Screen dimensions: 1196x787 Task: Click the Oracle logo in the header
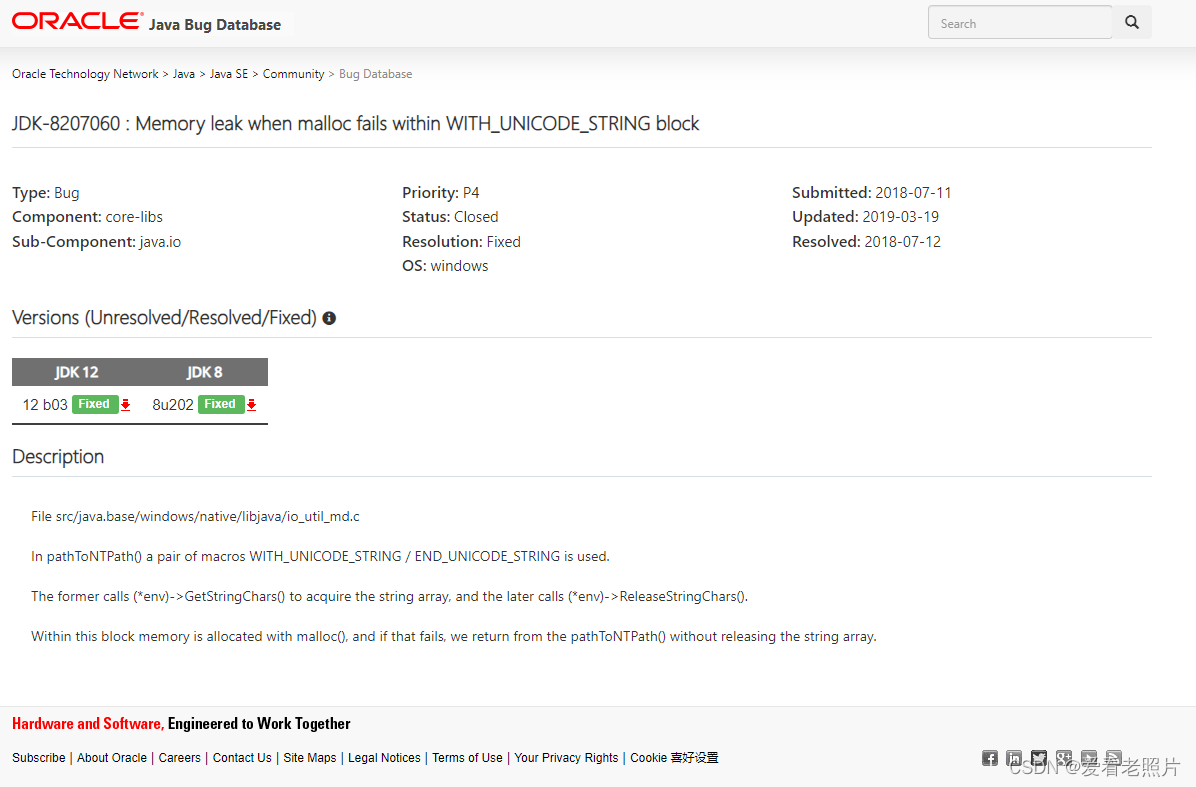(x=77, y=21)
